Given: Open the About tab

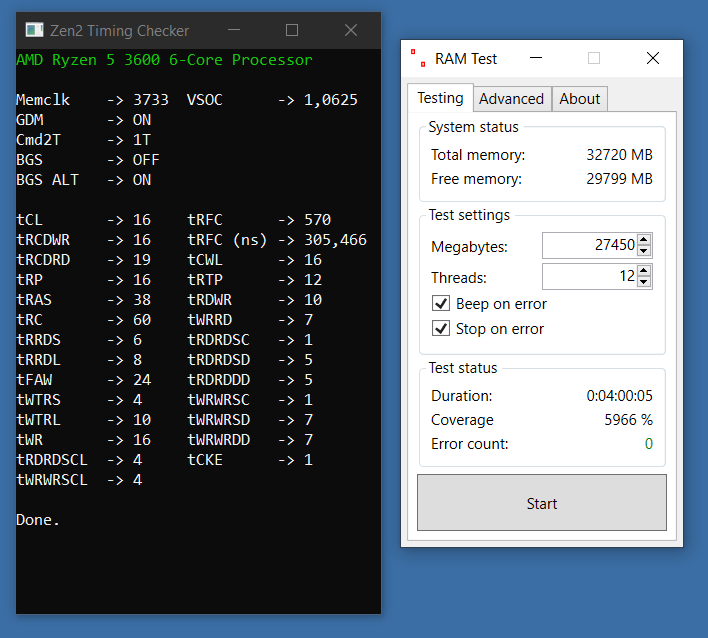Looking at the screenshot, I should coord(580,99).
